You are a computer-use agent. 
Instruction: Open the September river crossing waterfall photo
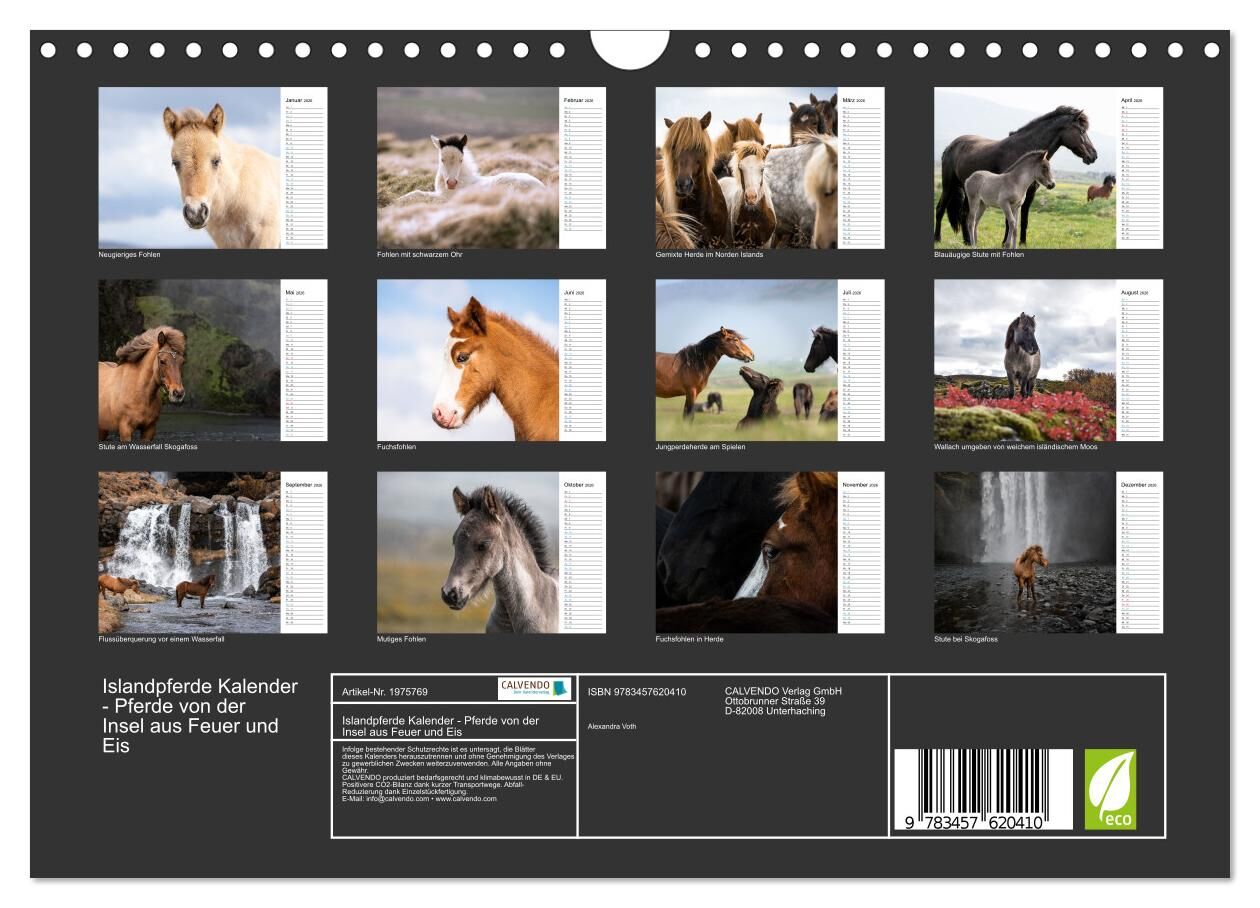pos(189,552)
